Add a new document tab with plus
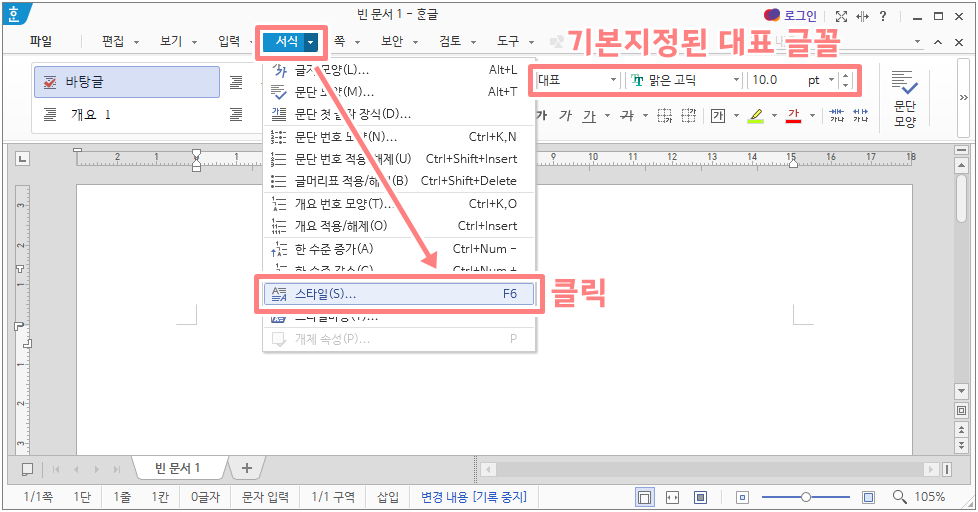Screen dimensions: 978x512 (246, 468)
